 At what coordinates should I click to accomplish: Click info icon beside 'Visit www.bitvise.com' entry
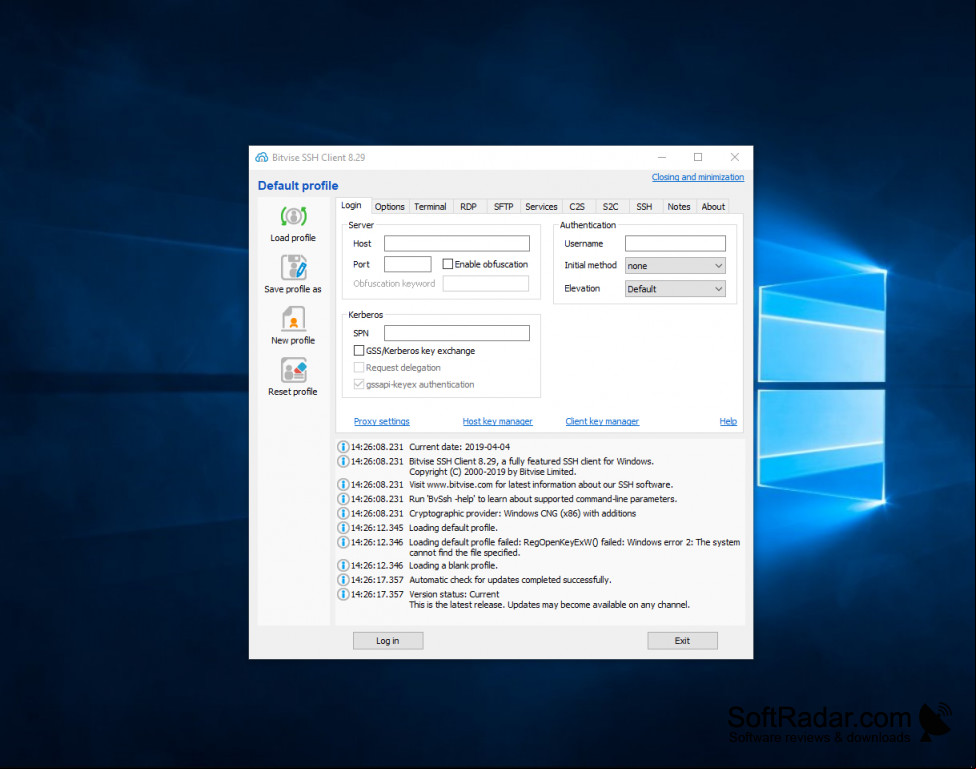pyautogui.click(x=343, y=484)
